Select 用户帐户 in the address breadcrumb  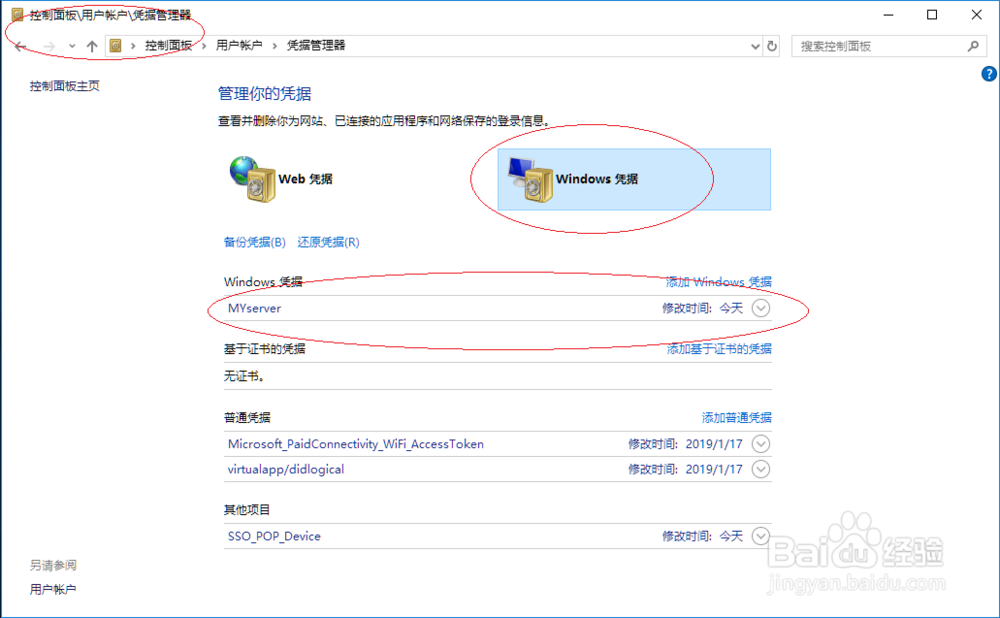point(239,45)
